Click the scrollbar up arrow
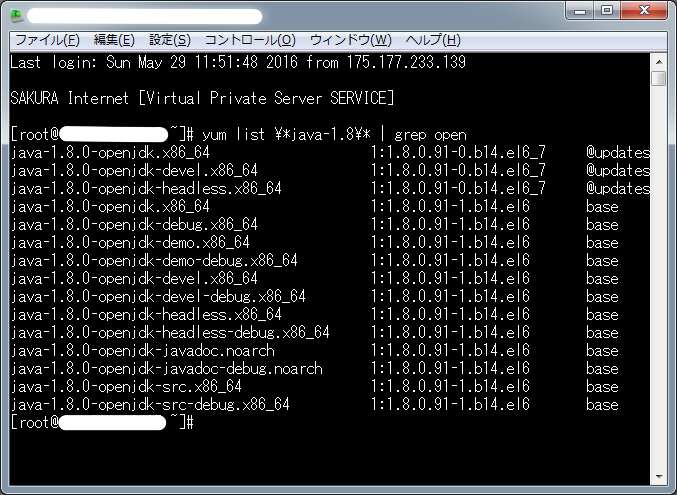677x495 pixels. click(659, 62)
